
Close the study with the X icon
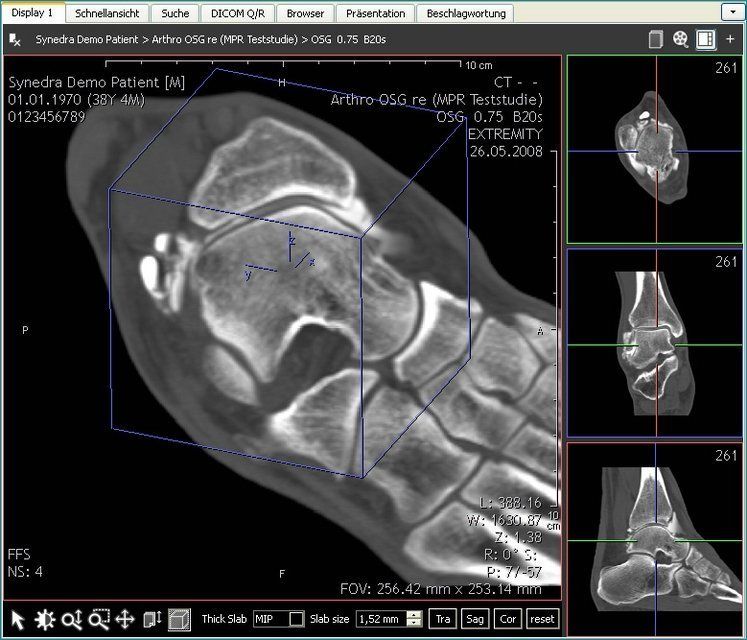(15, 40)
